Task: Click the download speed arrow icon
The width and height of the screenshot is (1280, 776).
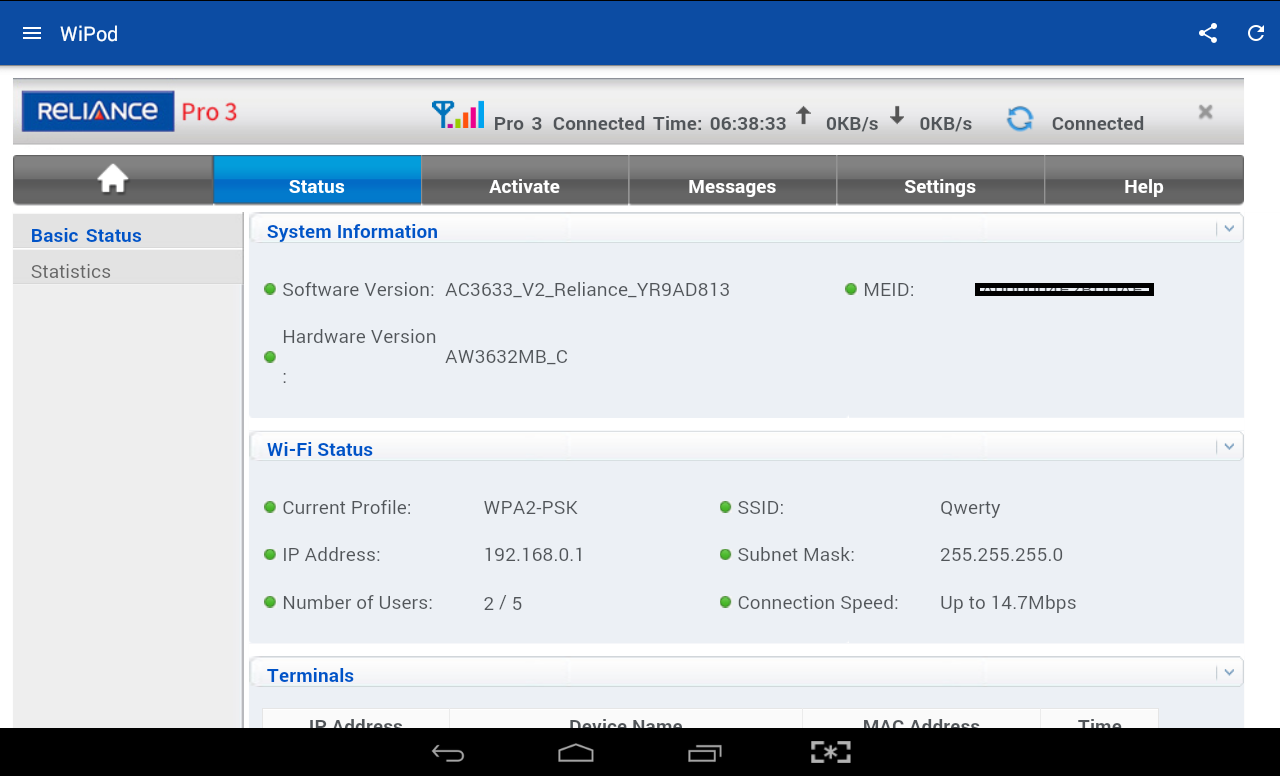Action: (897, 116)
